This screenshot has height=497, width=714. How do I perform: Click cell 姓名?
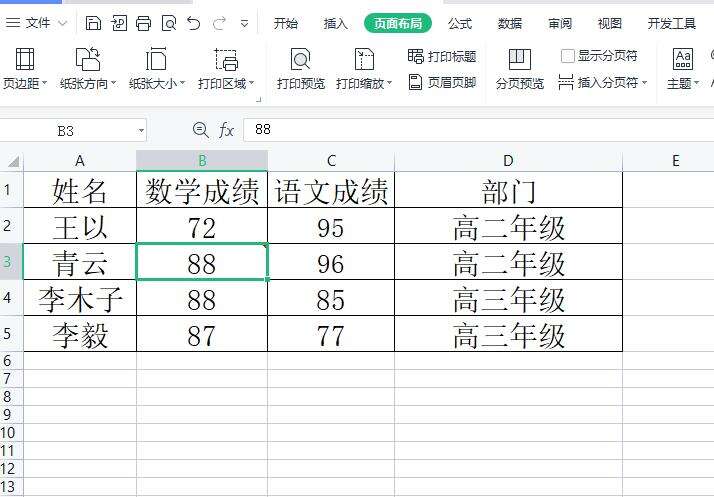point(80,190)
